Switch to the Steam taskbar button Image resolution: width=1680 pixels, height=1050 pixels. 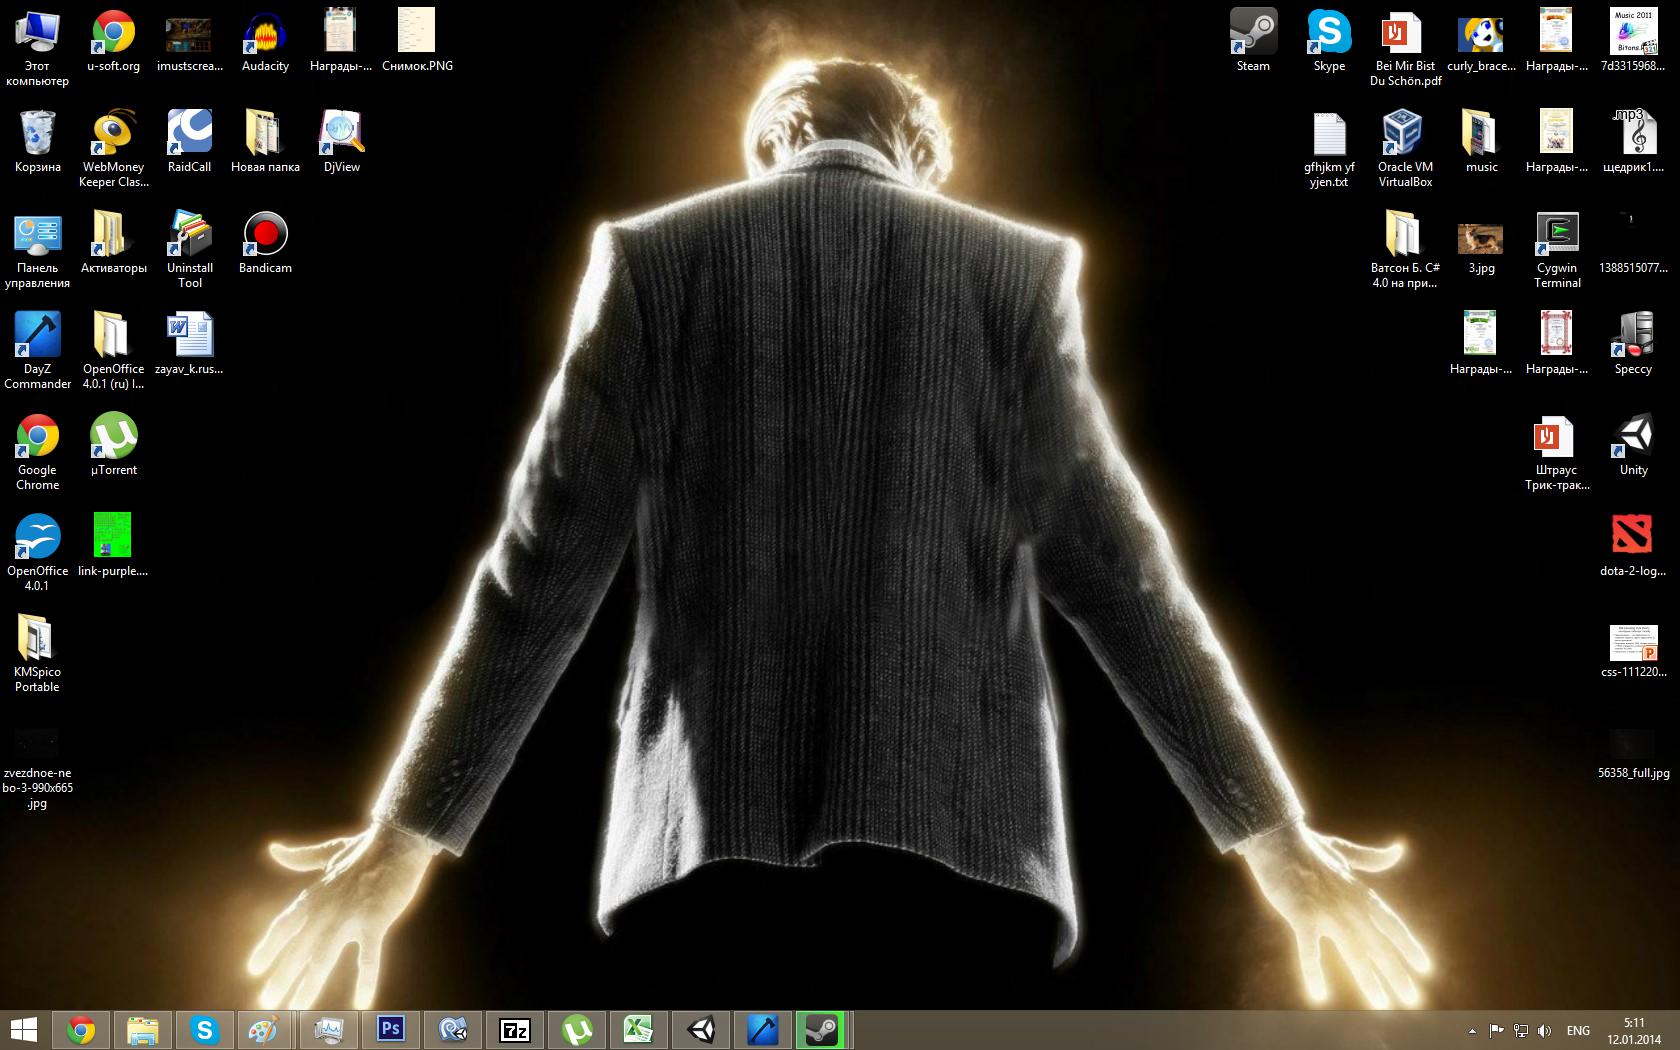pyautogui.click(x=823, y=1029)
